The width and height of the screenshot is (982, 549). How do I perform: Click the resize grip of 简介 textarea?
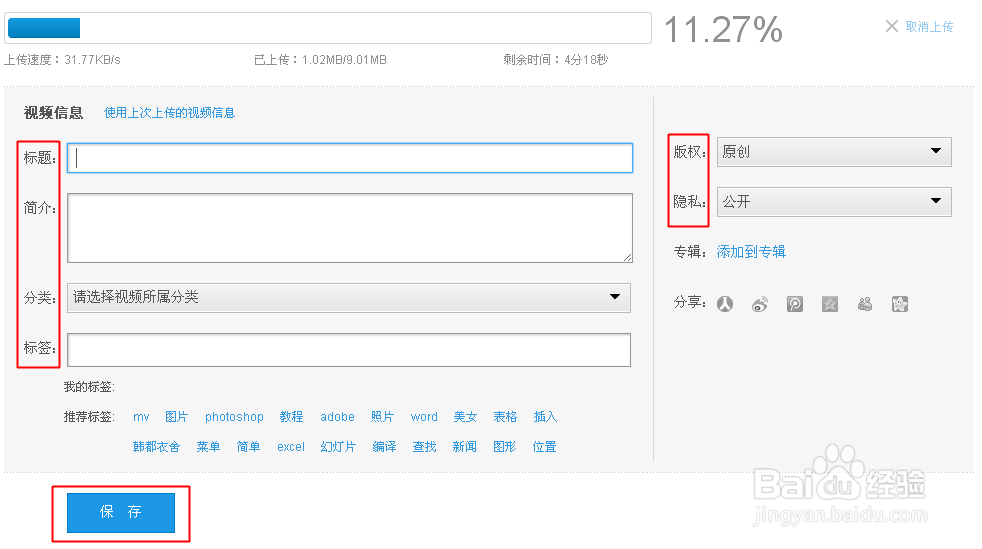coord(628,257)
